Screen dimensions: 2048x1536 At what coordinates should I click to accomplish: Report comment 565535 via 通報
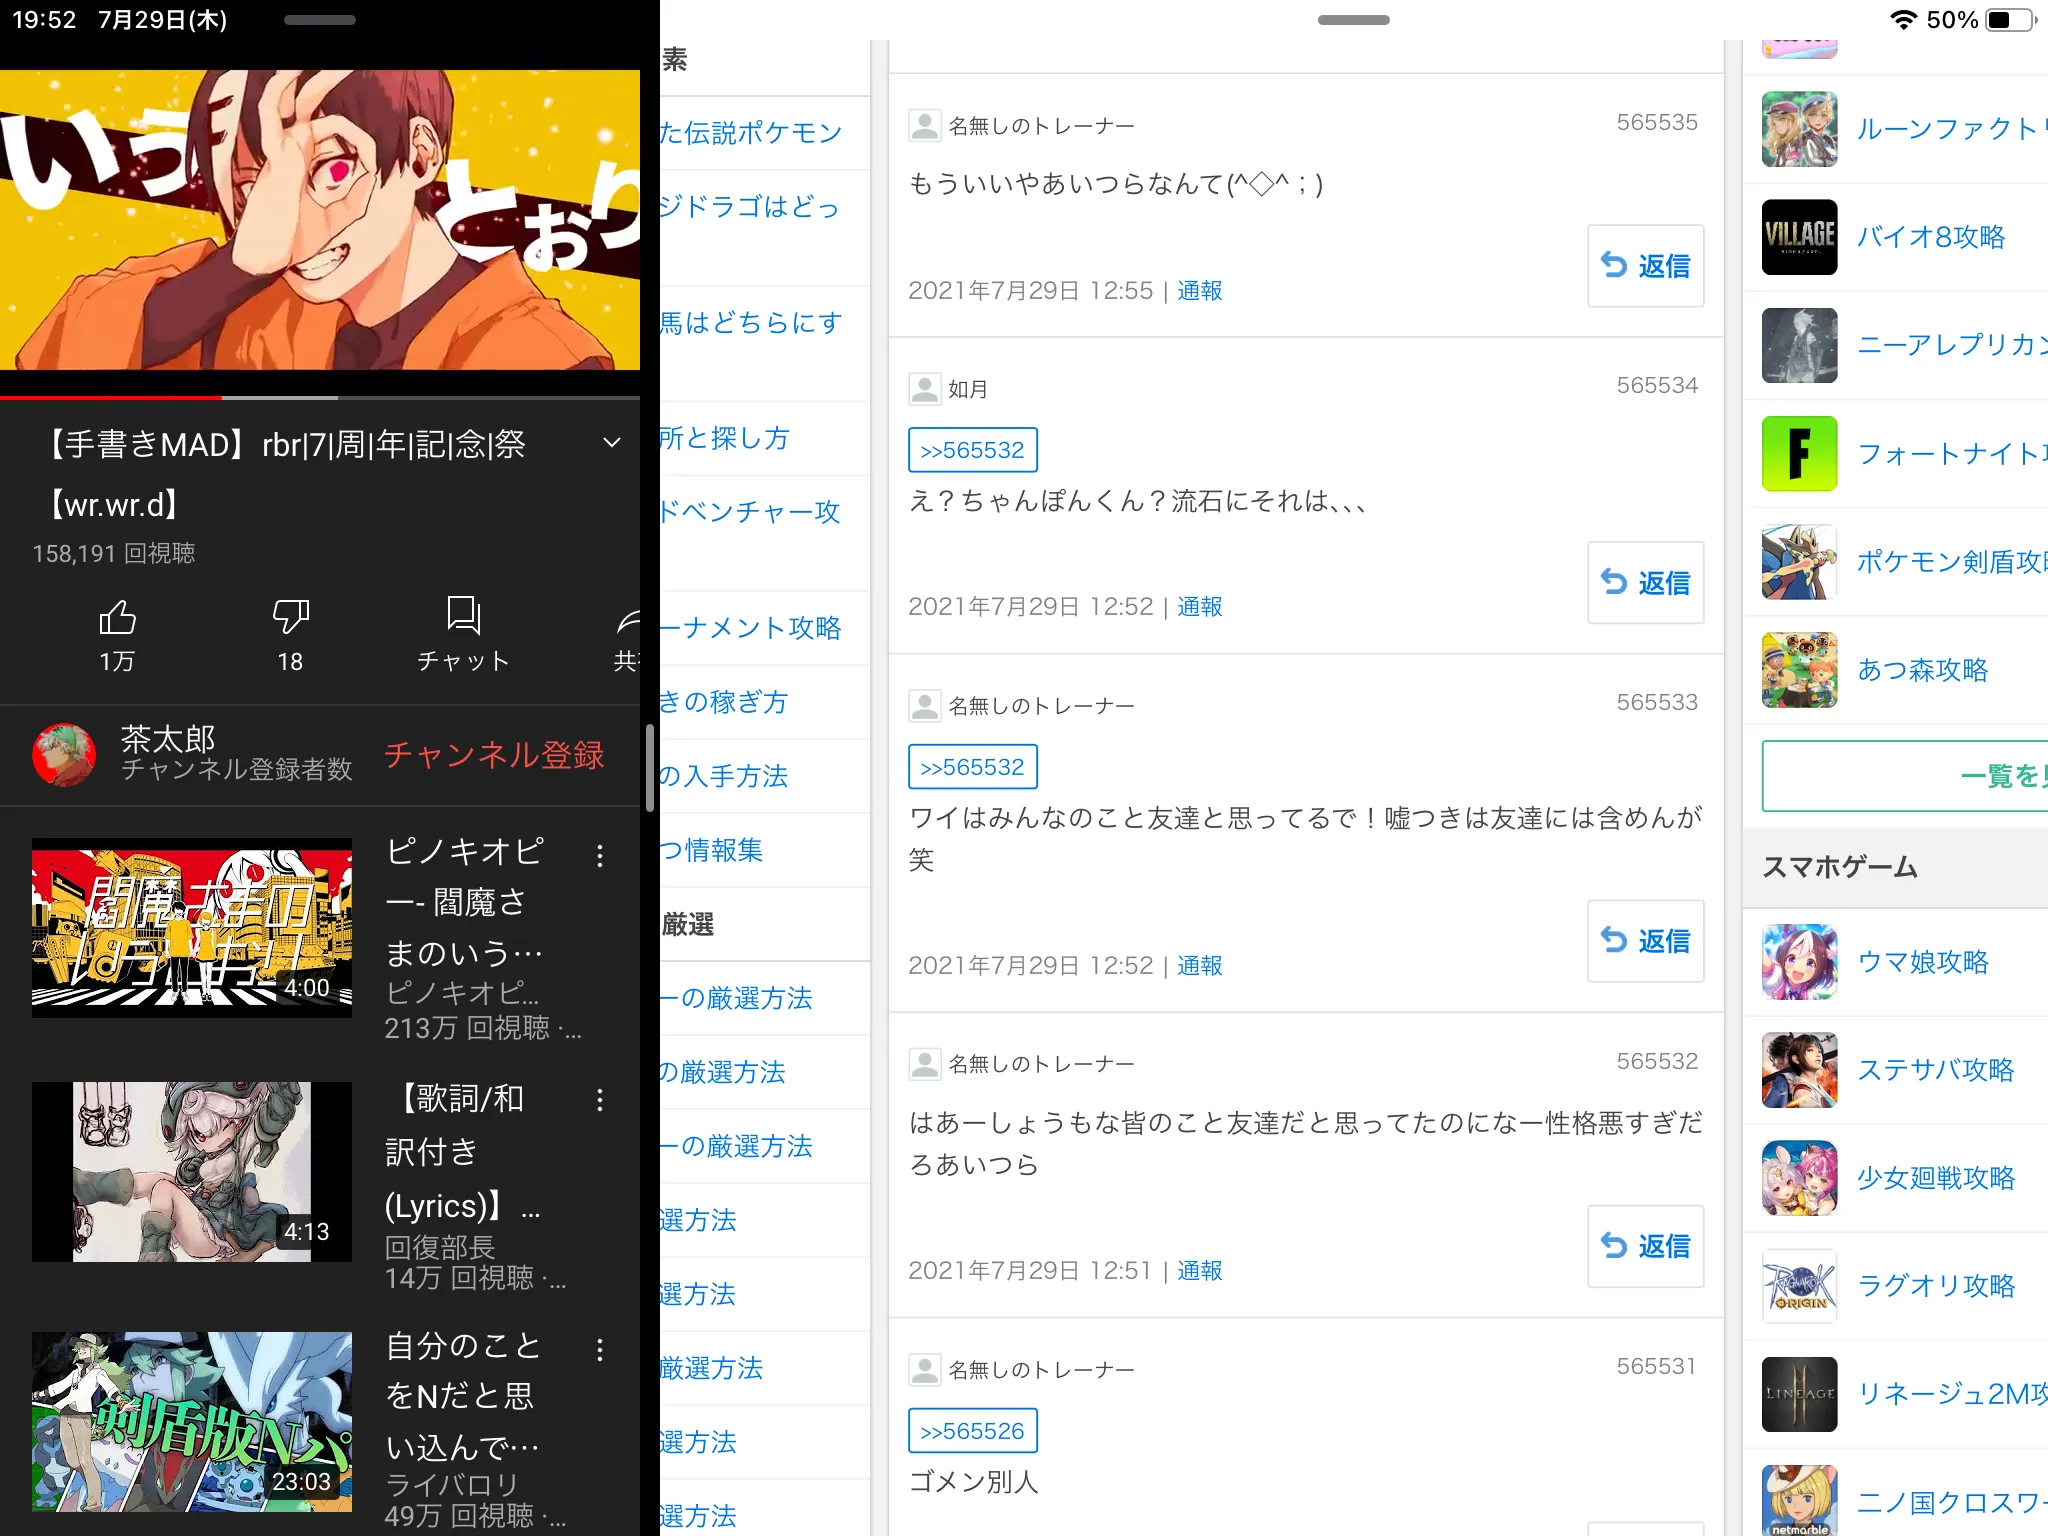coord(1200,291)
